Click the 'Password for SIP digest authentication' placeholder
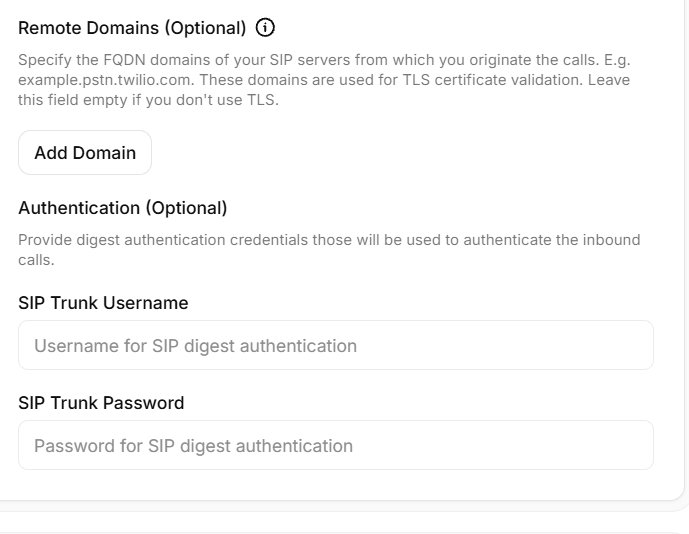Screen dimensions: 689x534 pyautogui.click(x=193, y=446)
